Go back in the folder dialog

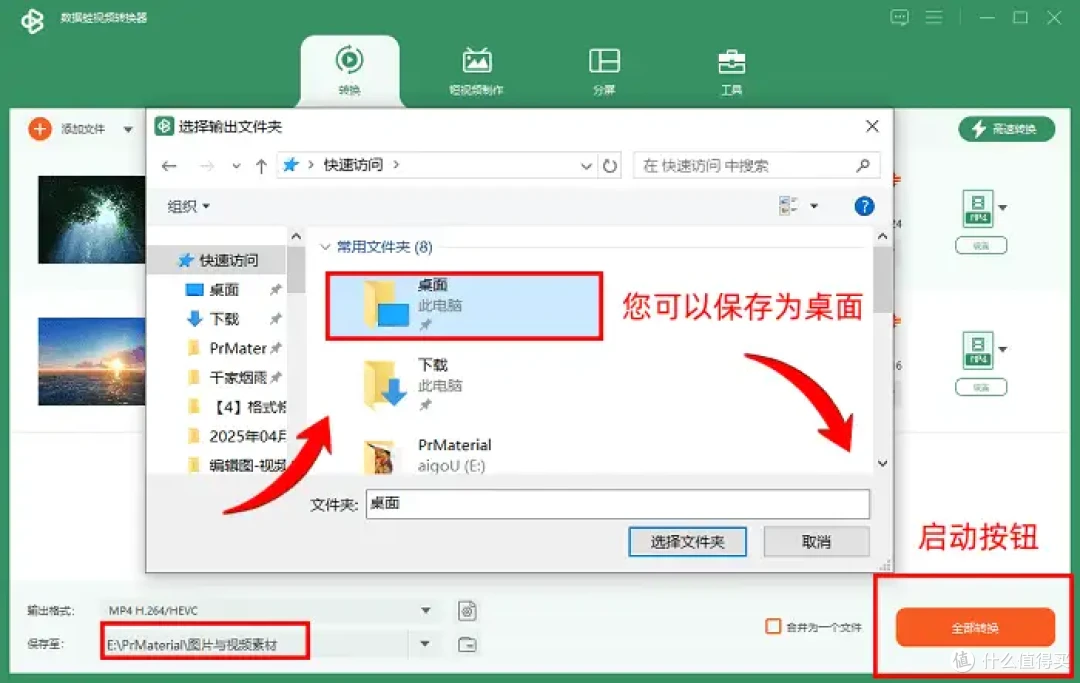coord(169,166)
